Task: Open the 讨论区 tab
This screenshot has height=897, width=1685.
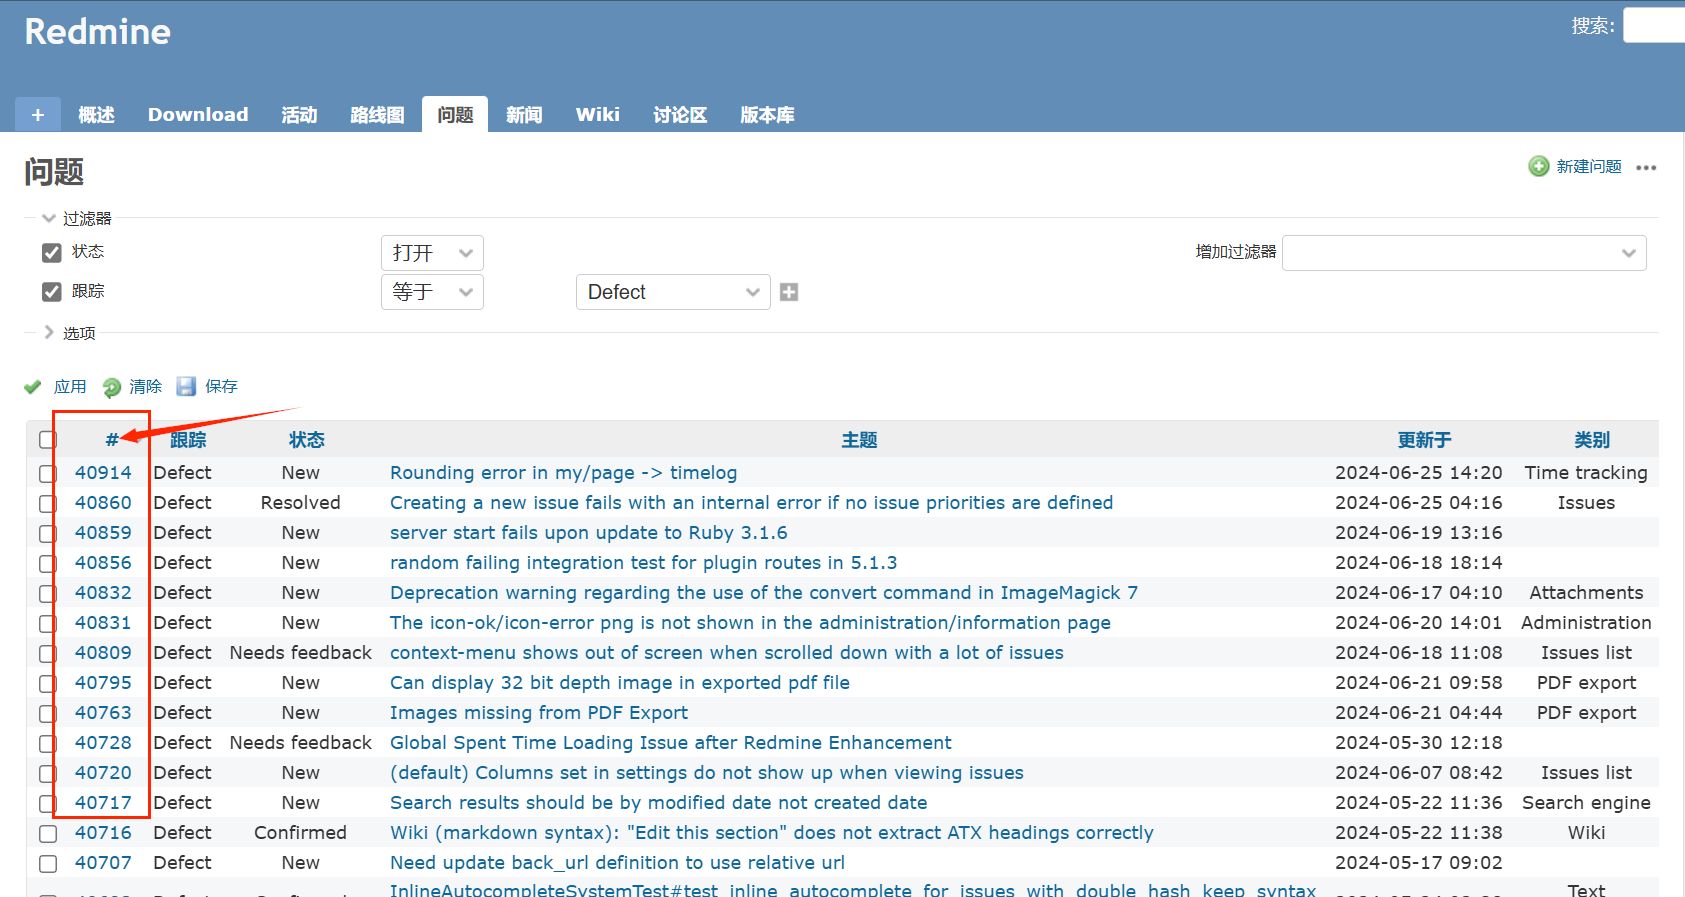Action: pyautogui.click(x=680, y=115)
